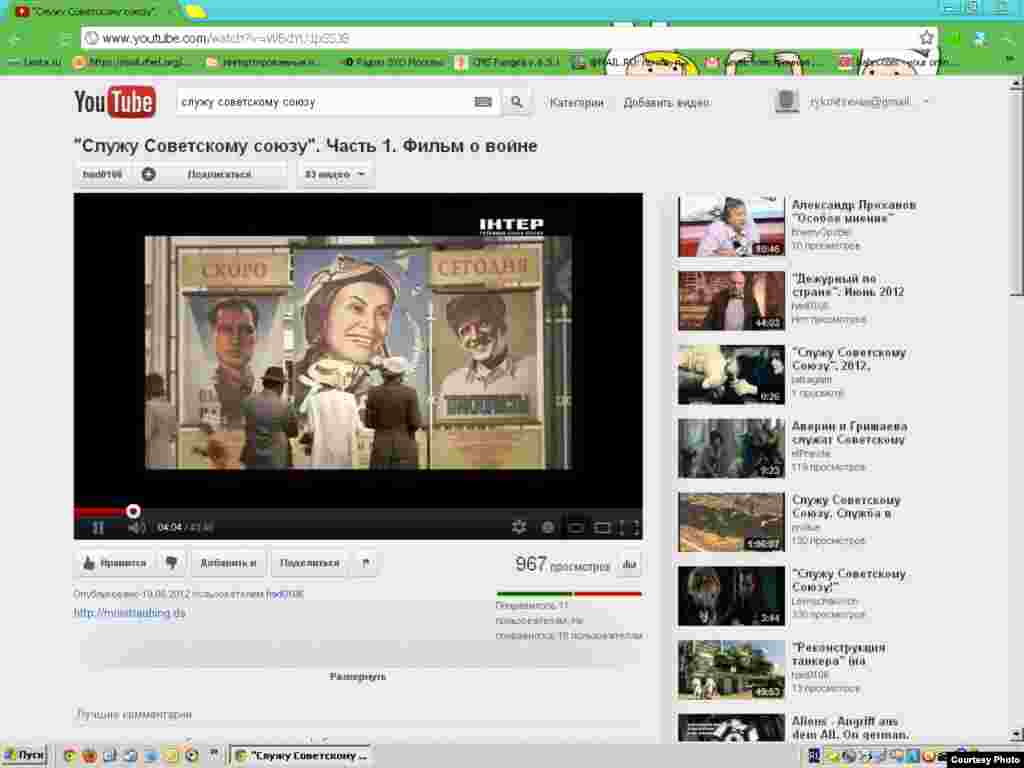
Task: Open the Категории menu item
Action: 576,103
